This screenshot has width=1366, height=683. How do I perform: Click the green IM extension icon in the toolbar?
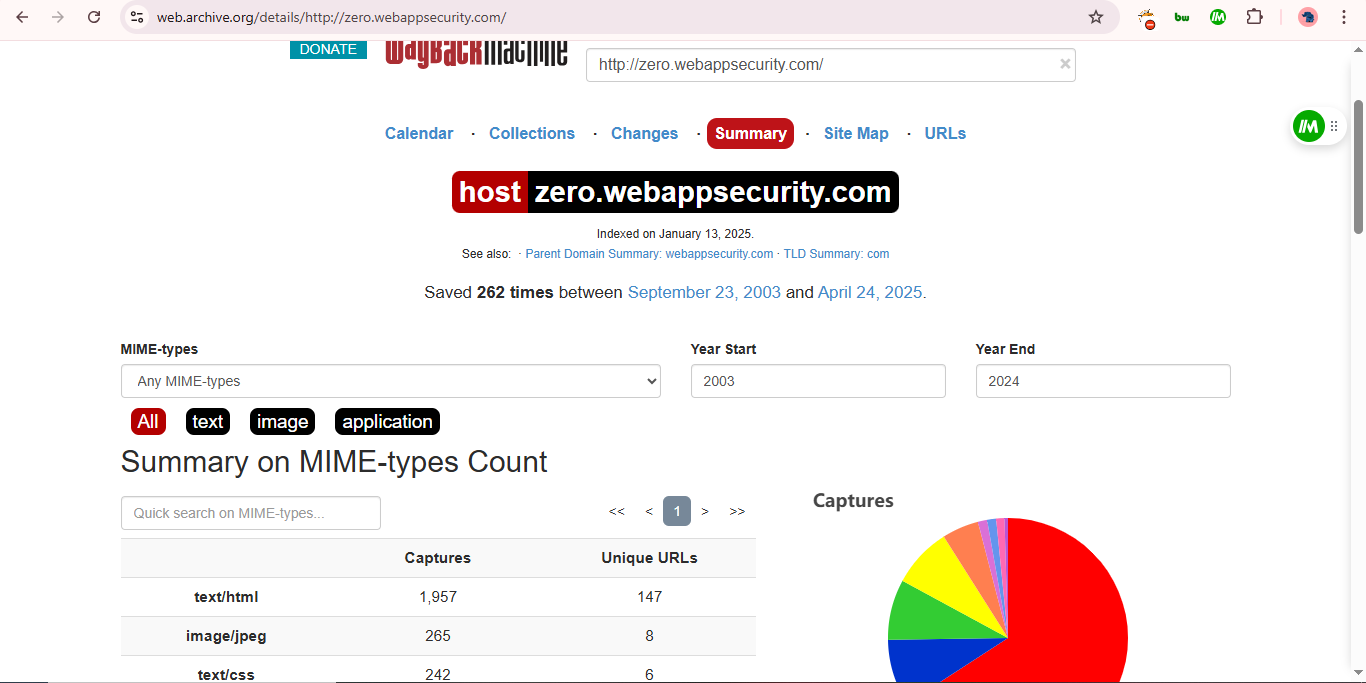[x=1218, y=17]
